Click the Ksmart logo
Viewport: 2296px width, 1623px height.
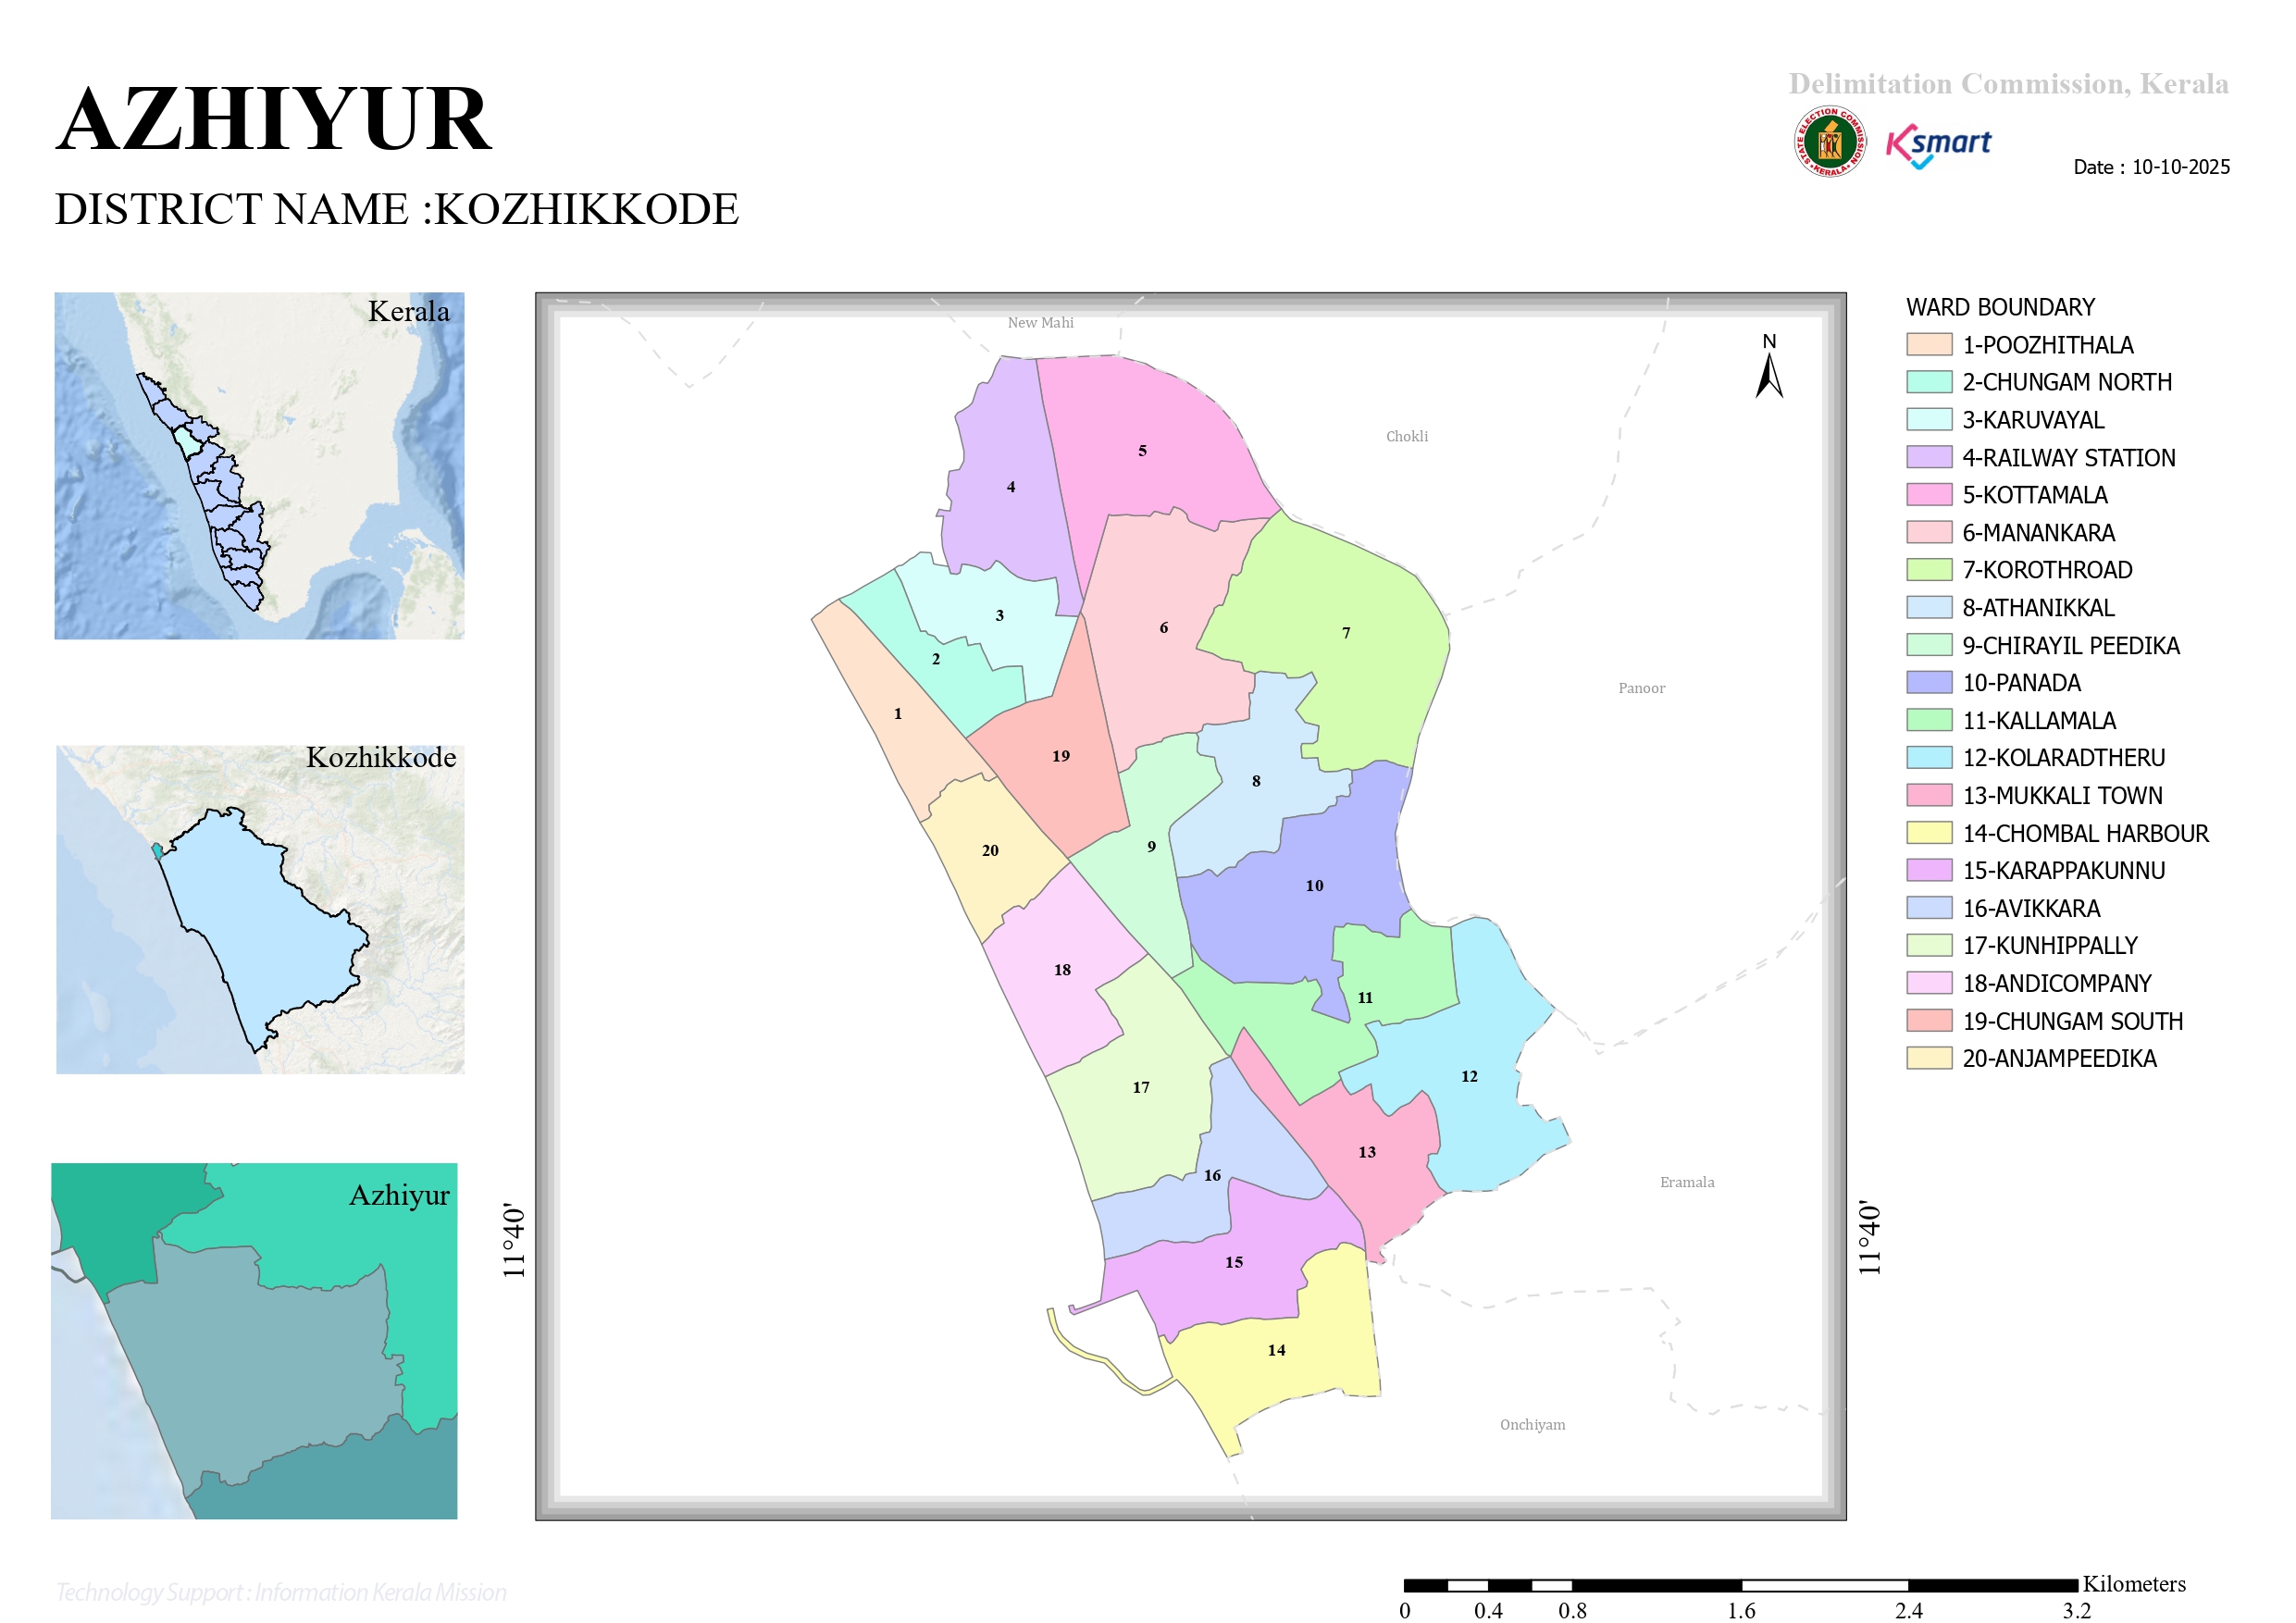click(x=1938, y=146)
